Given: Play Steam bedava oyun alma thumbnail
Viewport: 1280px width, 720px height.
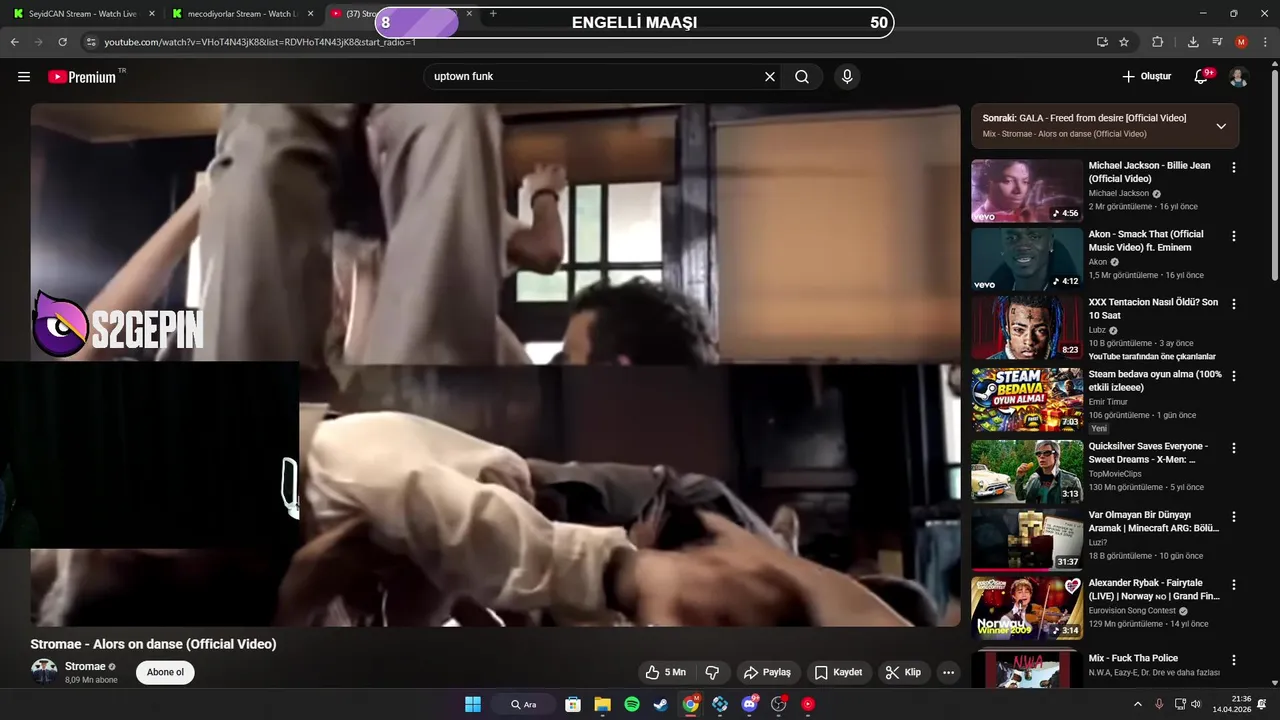Looking at the screenshot, I should pos(1027,399).
